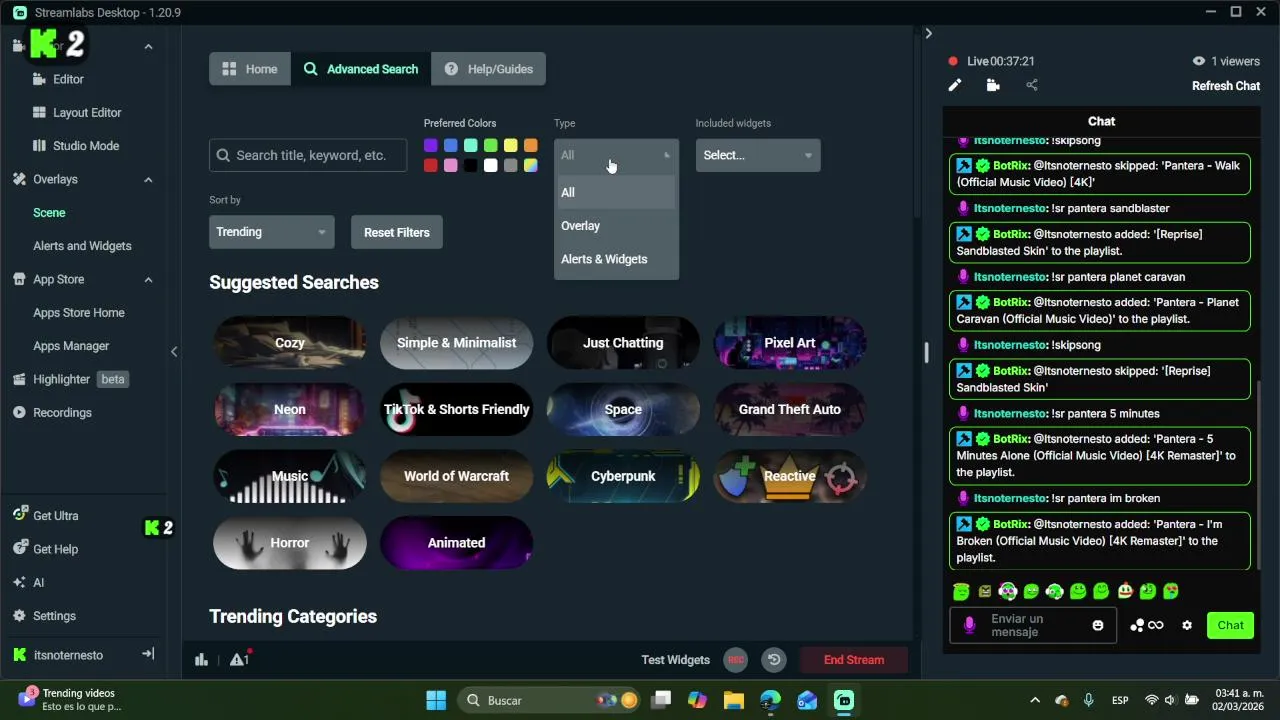Select the Advanced Search tab
Screen dimensions: 1280x720
click(361, 69)
